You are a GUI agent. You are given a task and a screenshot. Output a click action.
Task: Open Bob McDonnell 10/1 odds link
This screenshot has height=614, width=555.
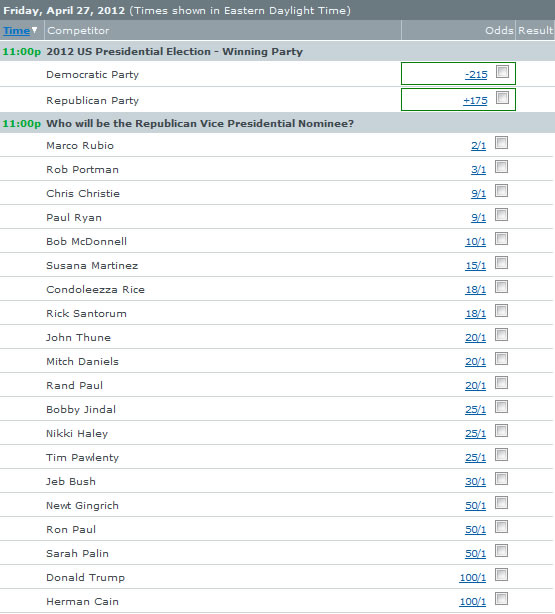[x=475, y=242]
